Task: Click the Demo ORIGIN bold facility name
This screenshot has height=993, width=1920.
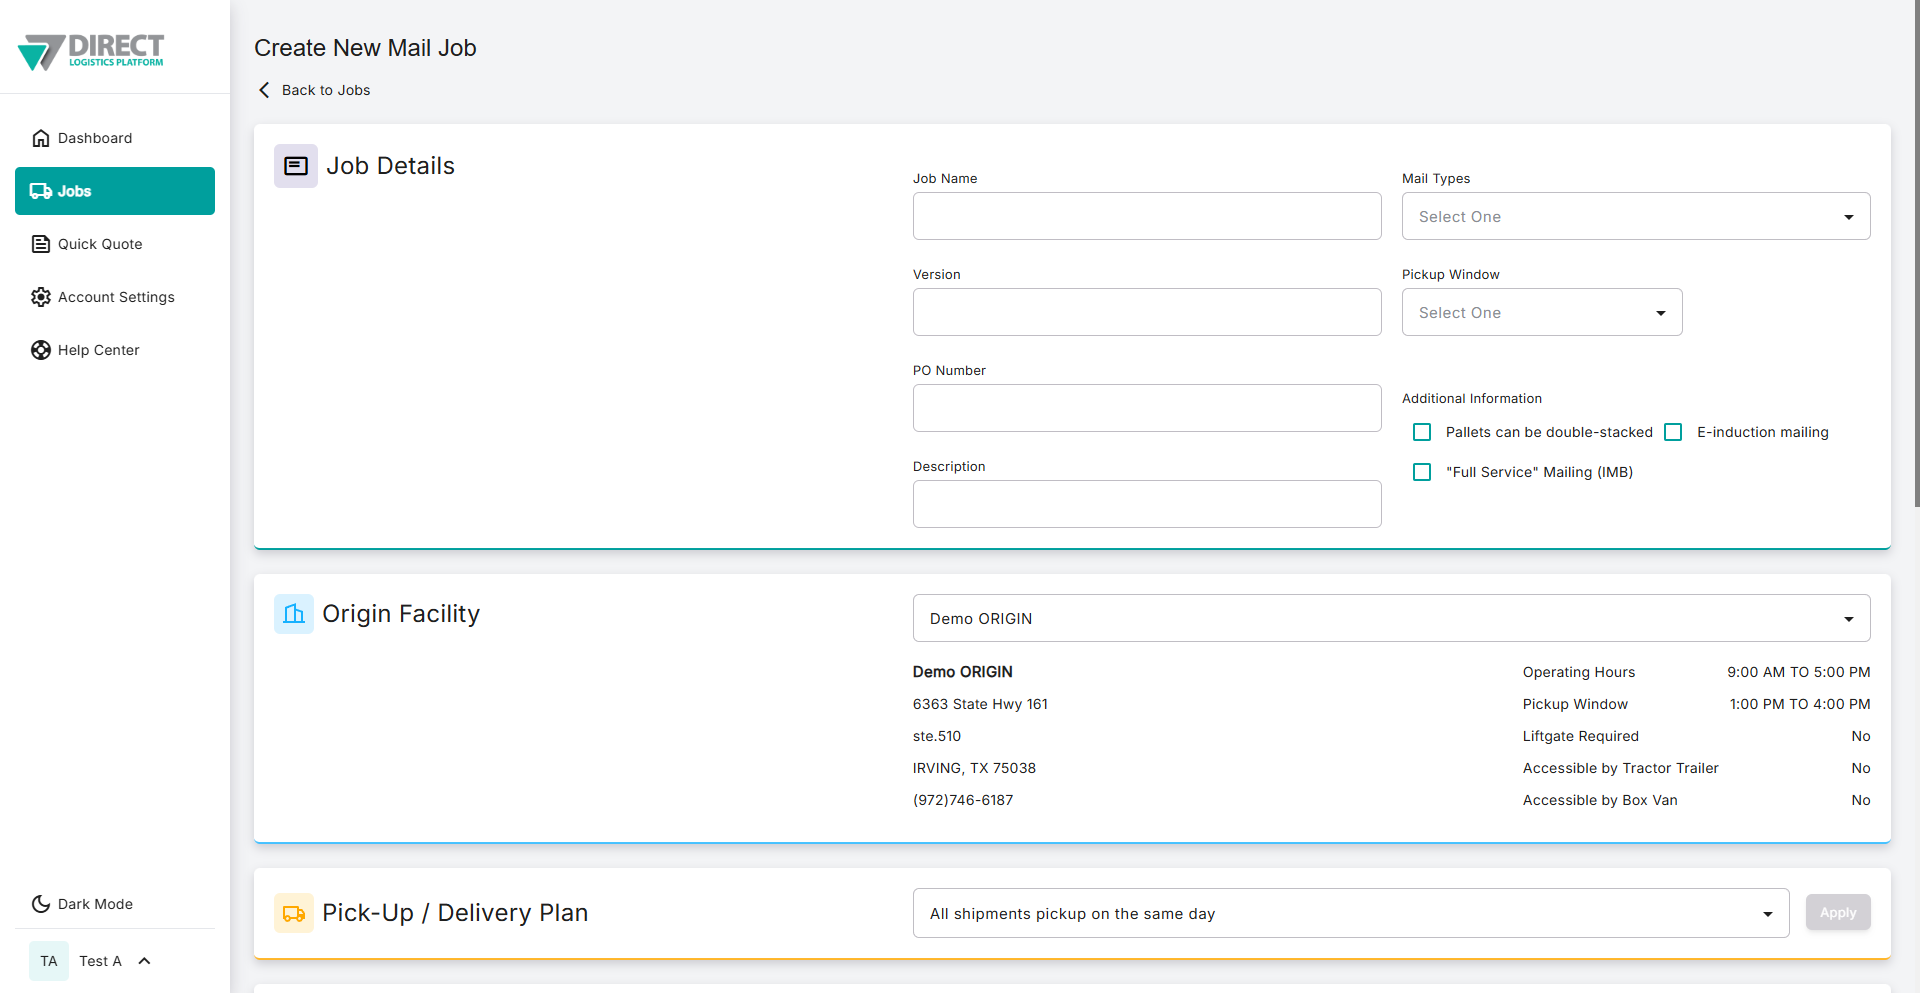Action: 963,672
